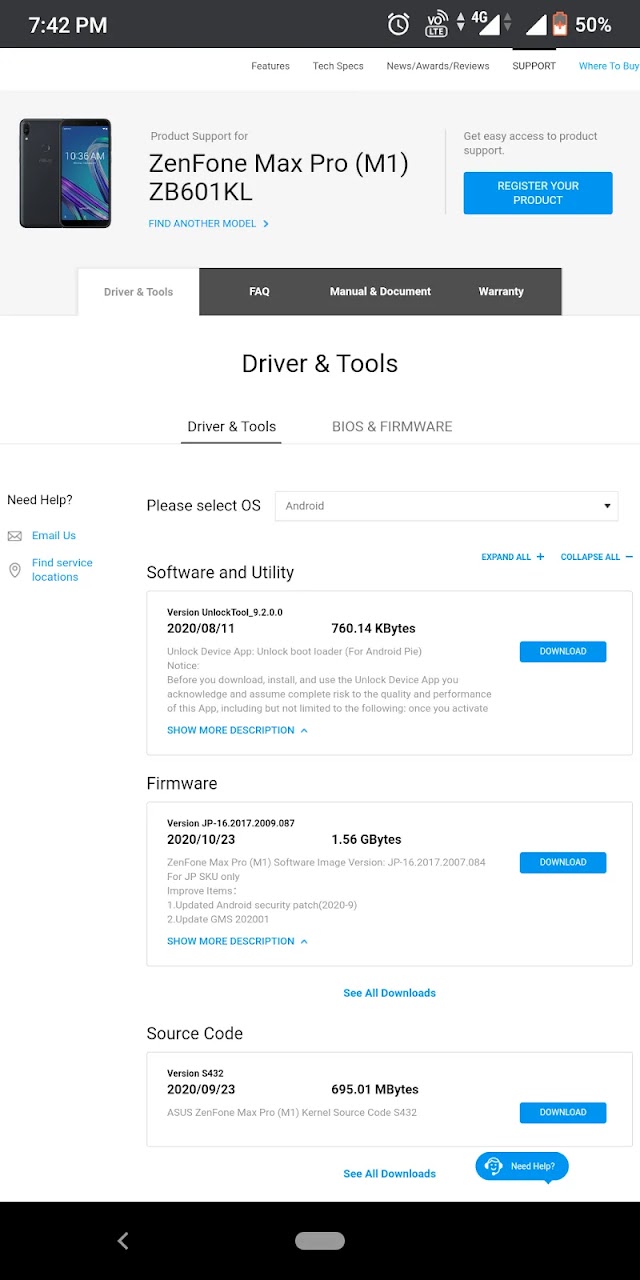Click the 'Version S432' text
Screen dimensions: 640x1280
tap(195, 1074)
